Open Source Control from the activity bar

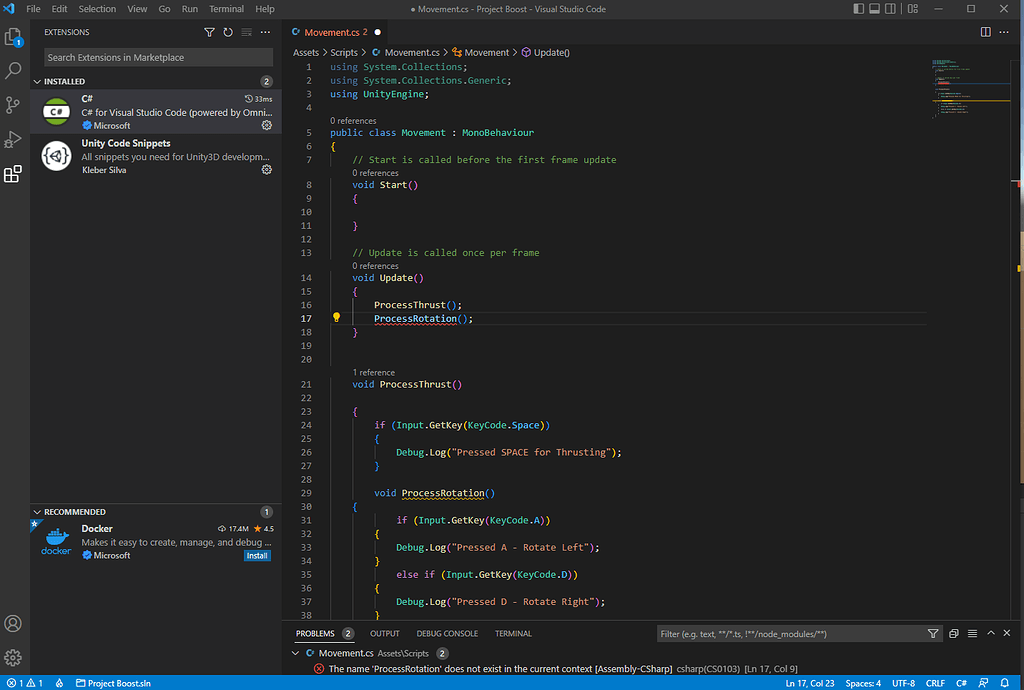13,104
